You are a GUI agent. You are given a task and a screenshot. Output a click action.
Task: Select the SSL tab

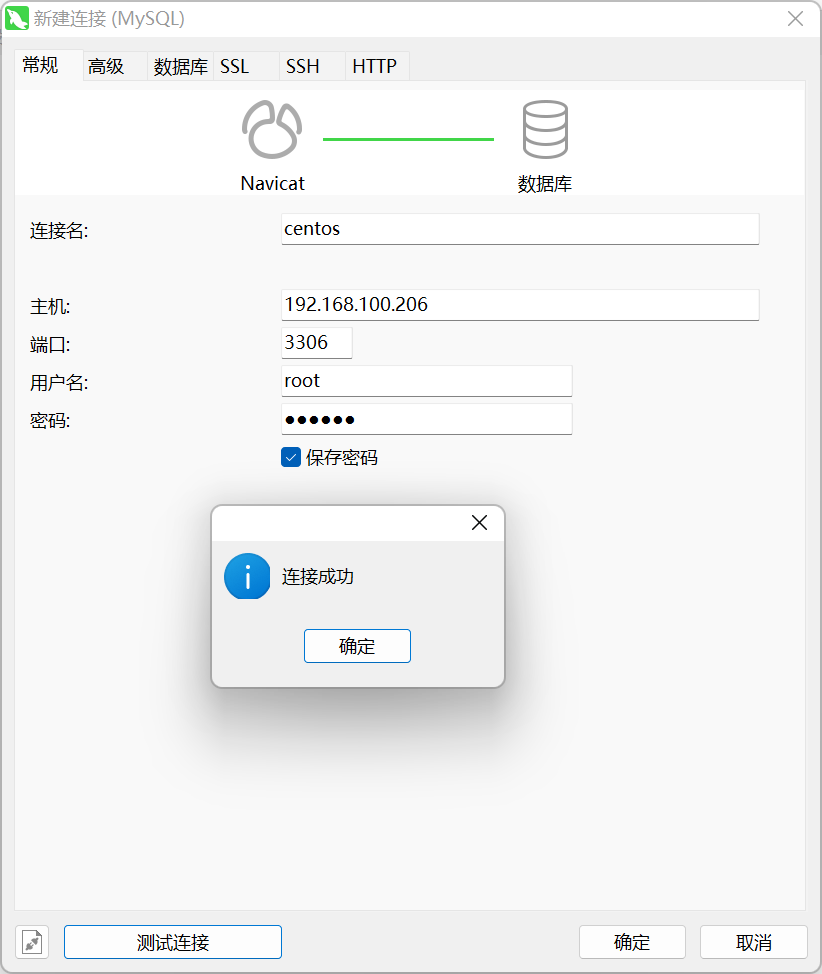coord(235,67)
